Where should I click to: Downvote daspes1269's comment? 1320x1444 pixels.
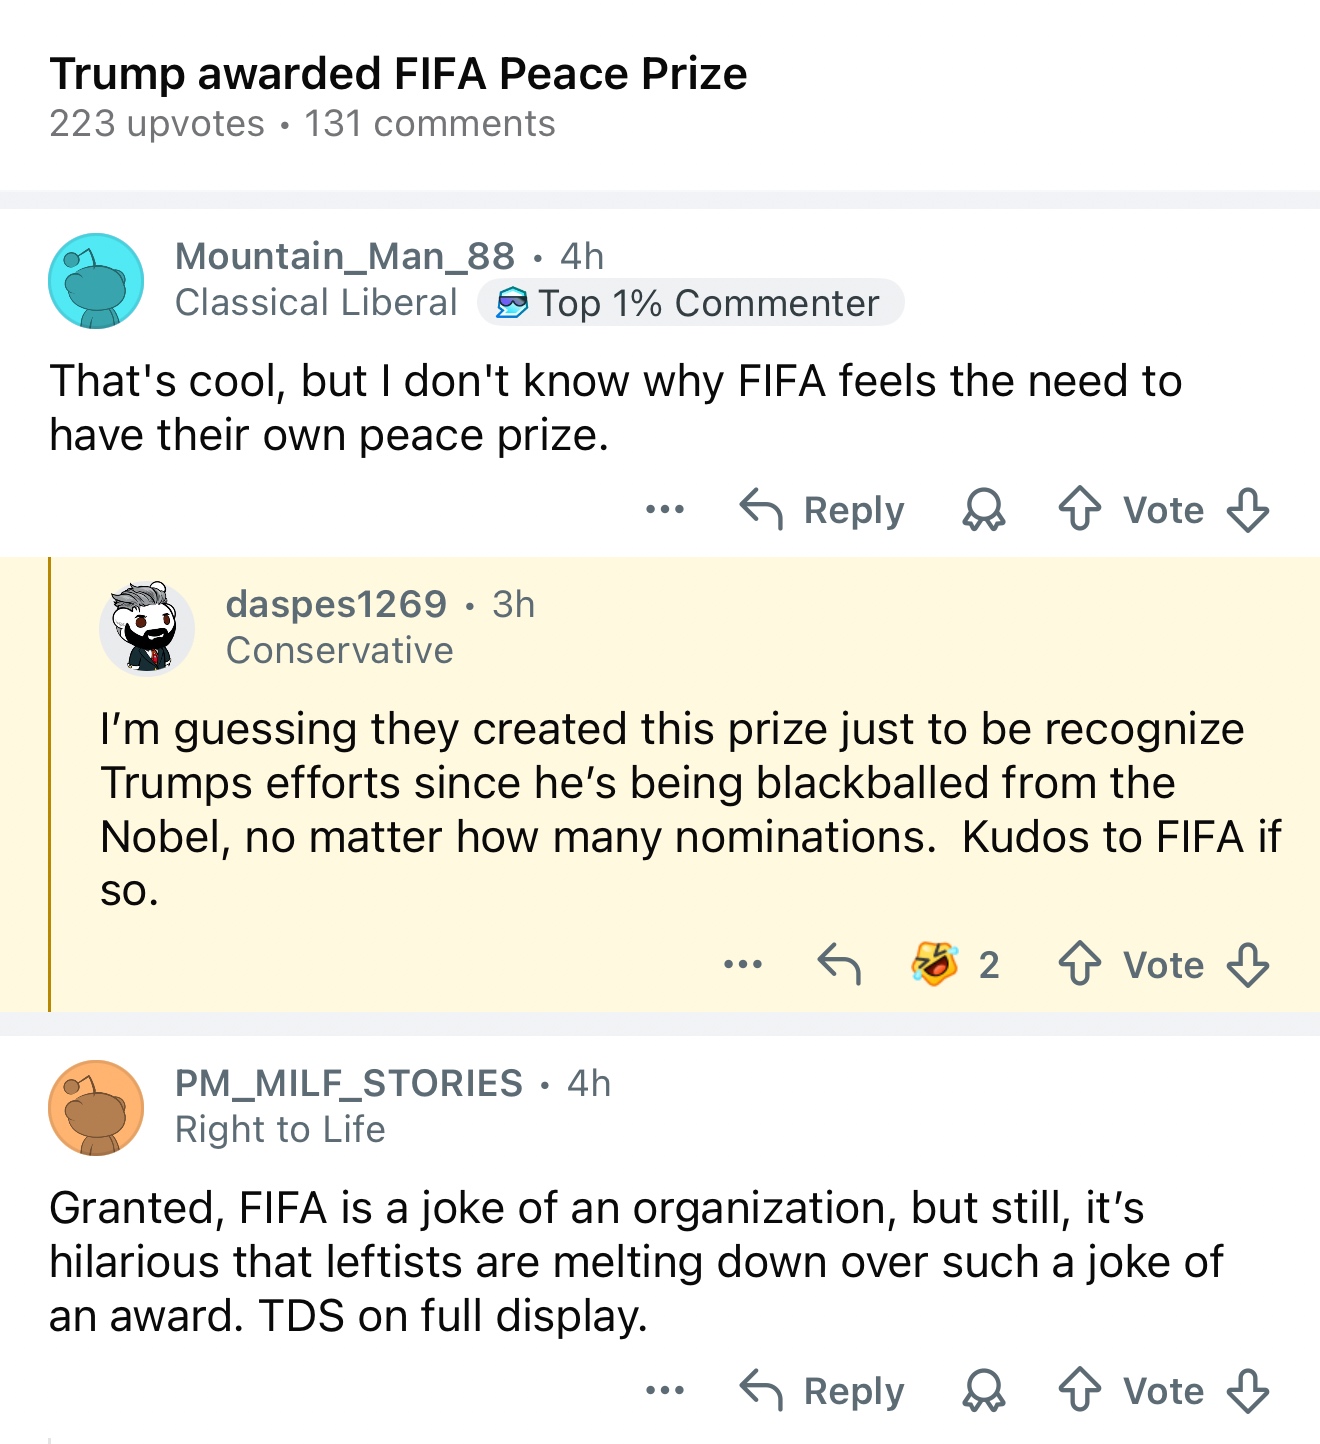(x=1248, y=964)
